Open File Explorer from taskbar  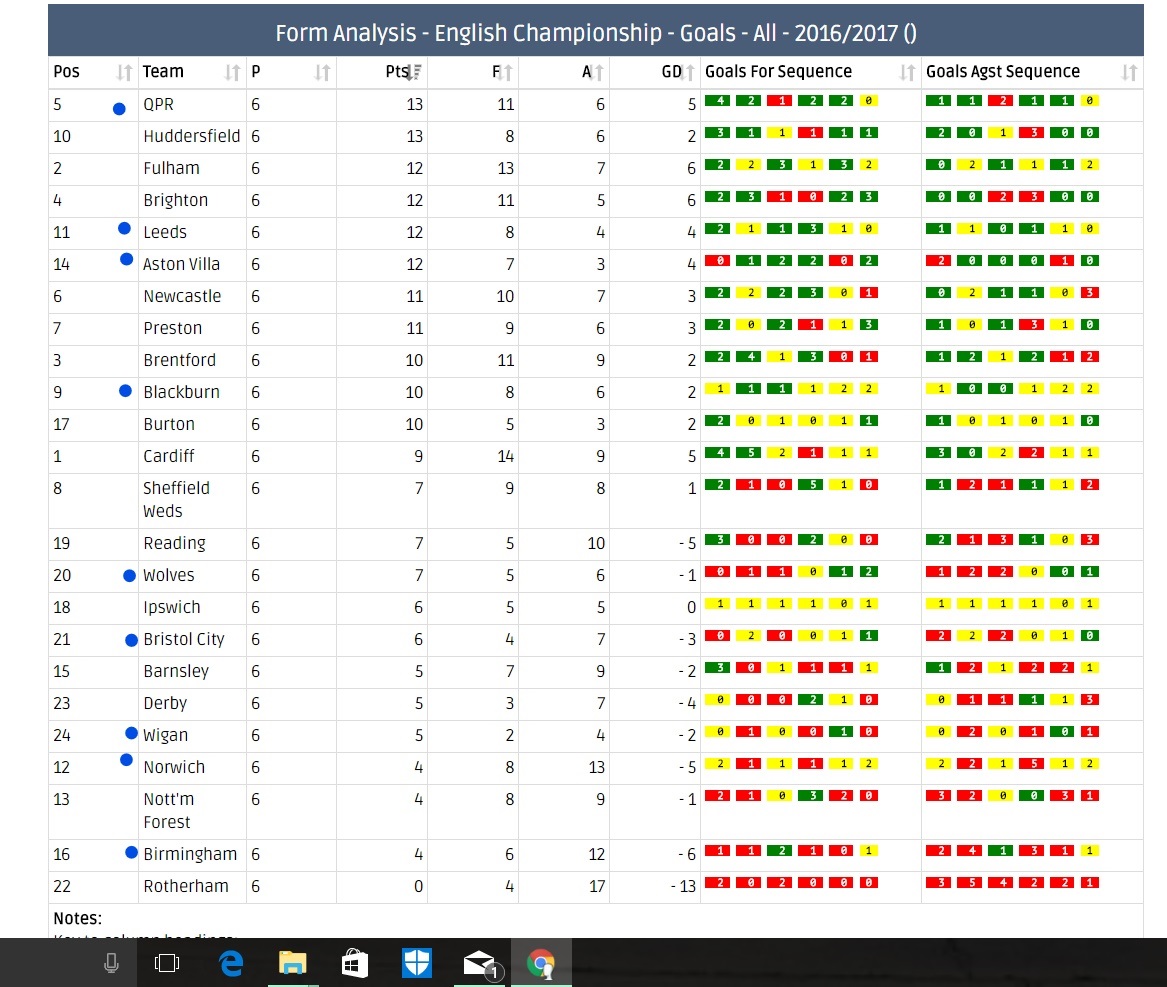pyautogui.click(x=292, y=963)
